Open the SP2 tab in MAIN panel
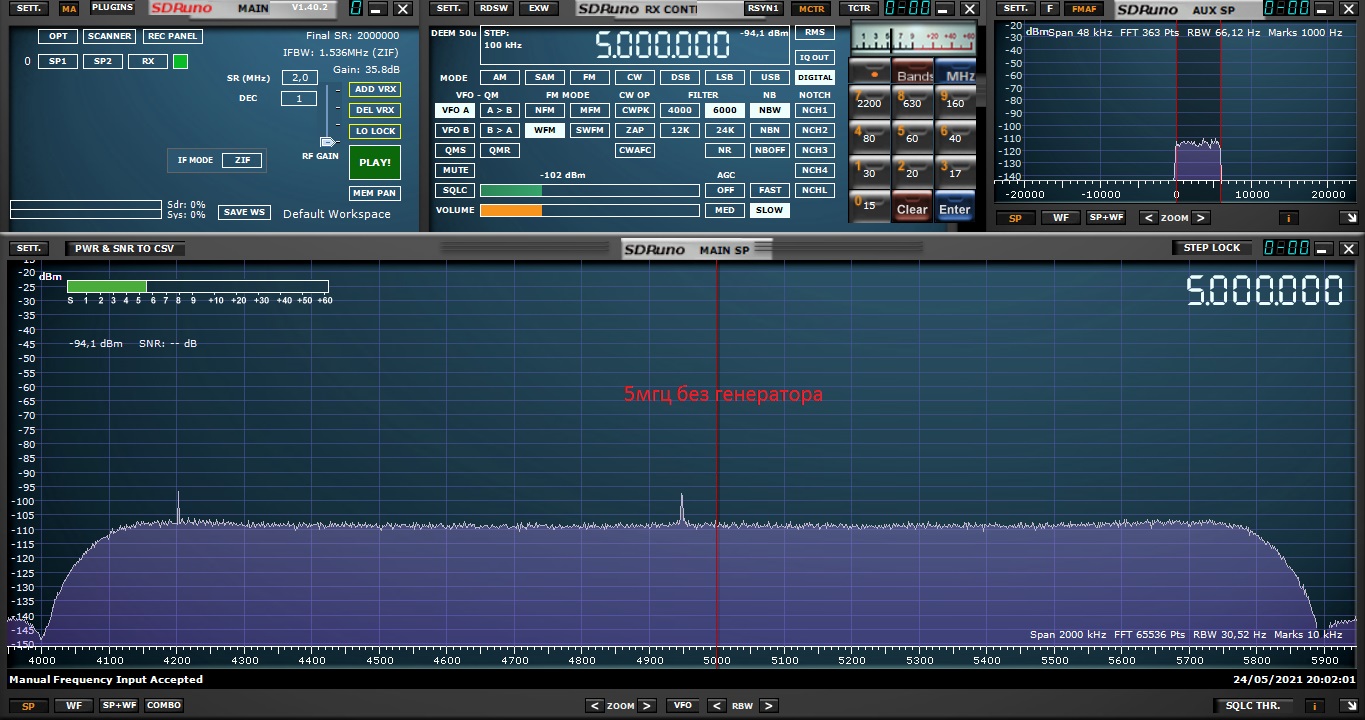Screen dimensions: 1365x720 (x=102, y=61)
